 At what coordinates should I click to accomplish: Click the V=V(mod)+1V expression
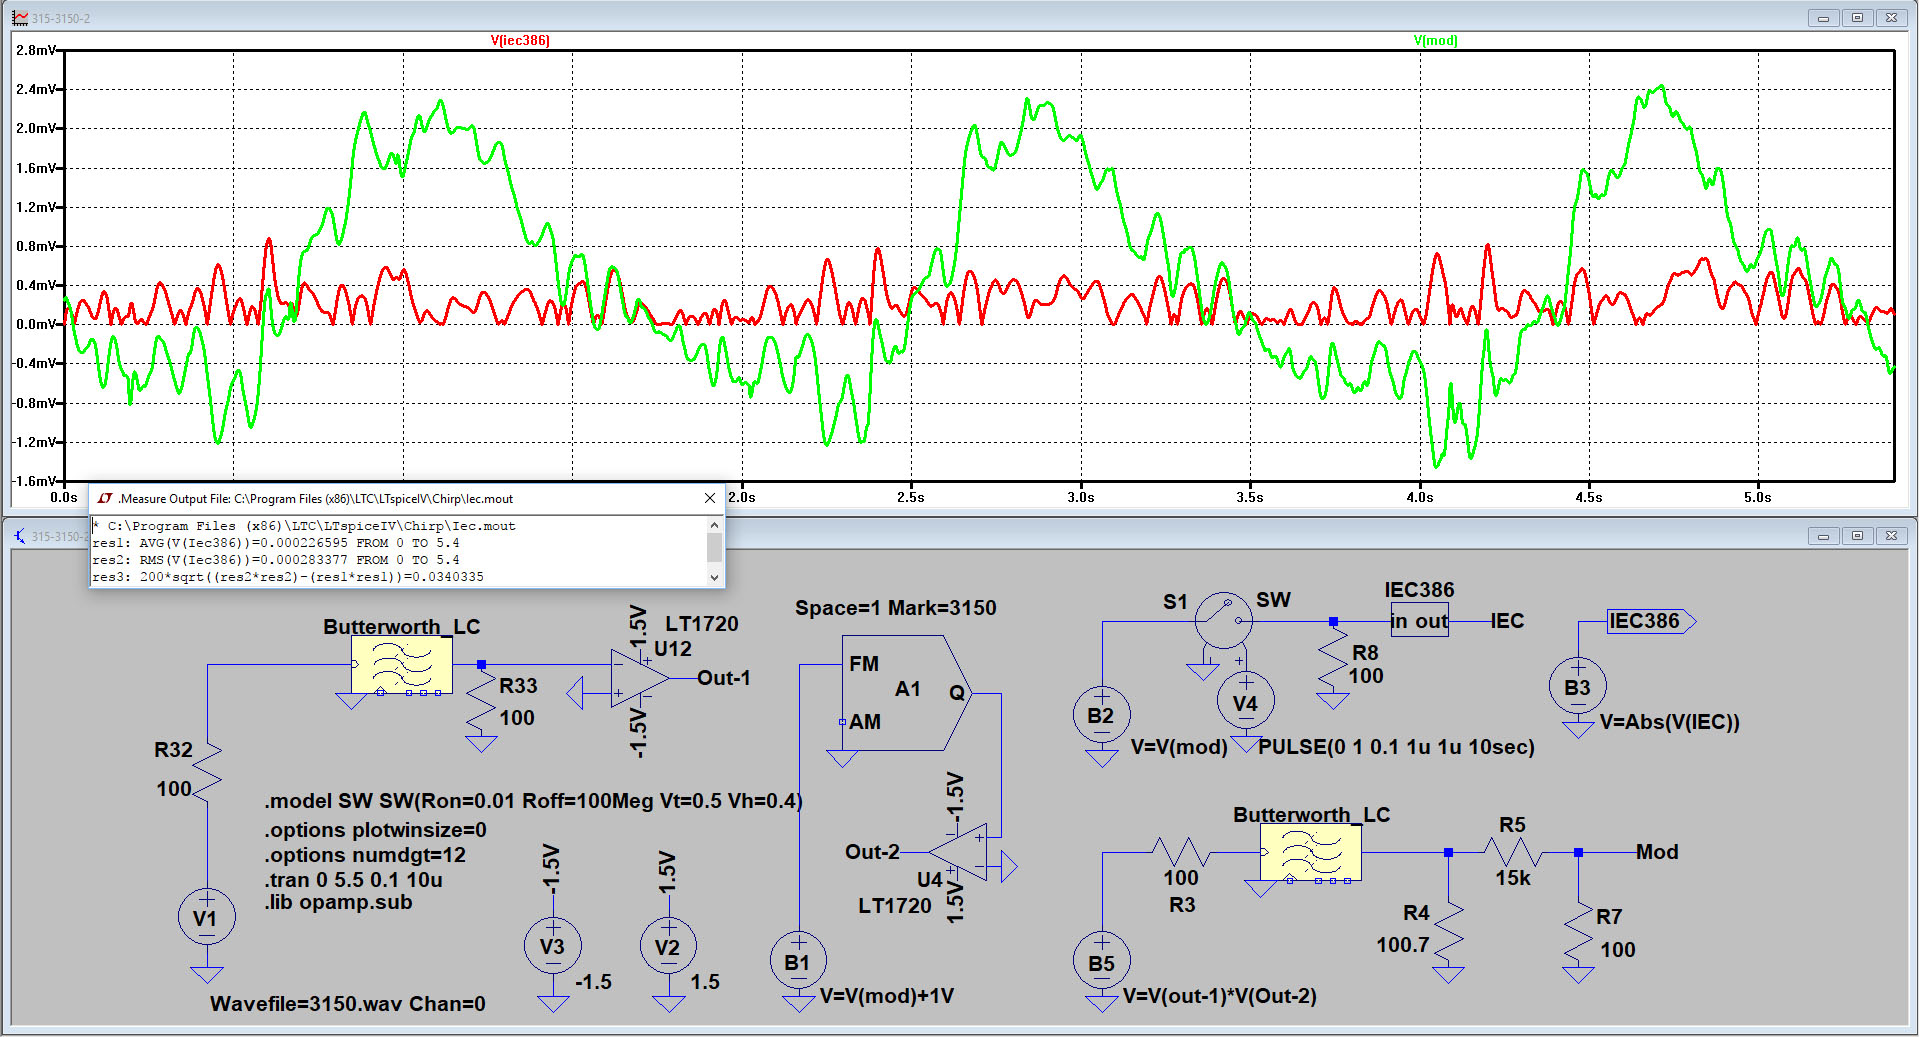pyautogui.click(x=887, y=996)
